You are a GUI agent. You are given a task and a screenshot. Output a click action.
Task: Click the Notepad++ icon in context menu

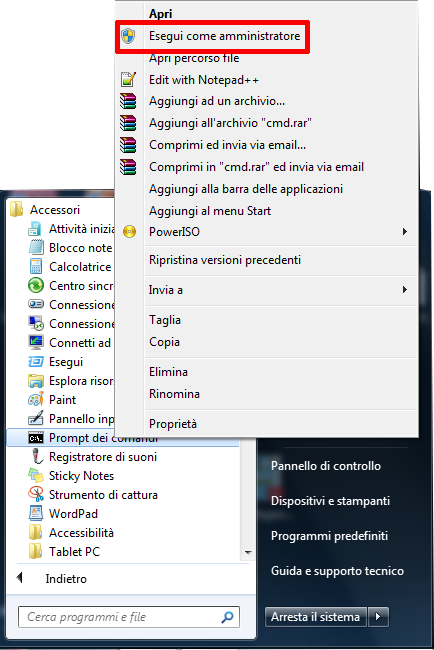128,79
